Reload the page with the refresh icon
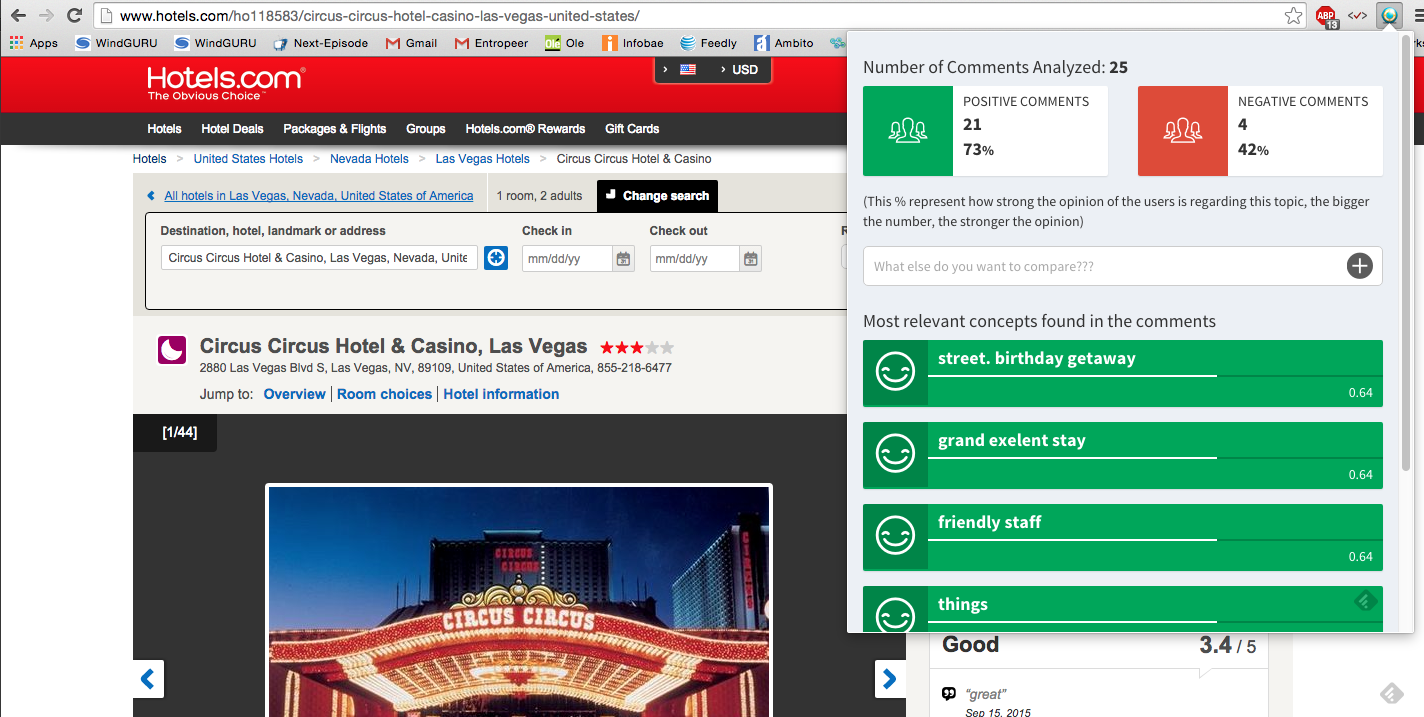The image size is (1424, 717). pos(74,15)
